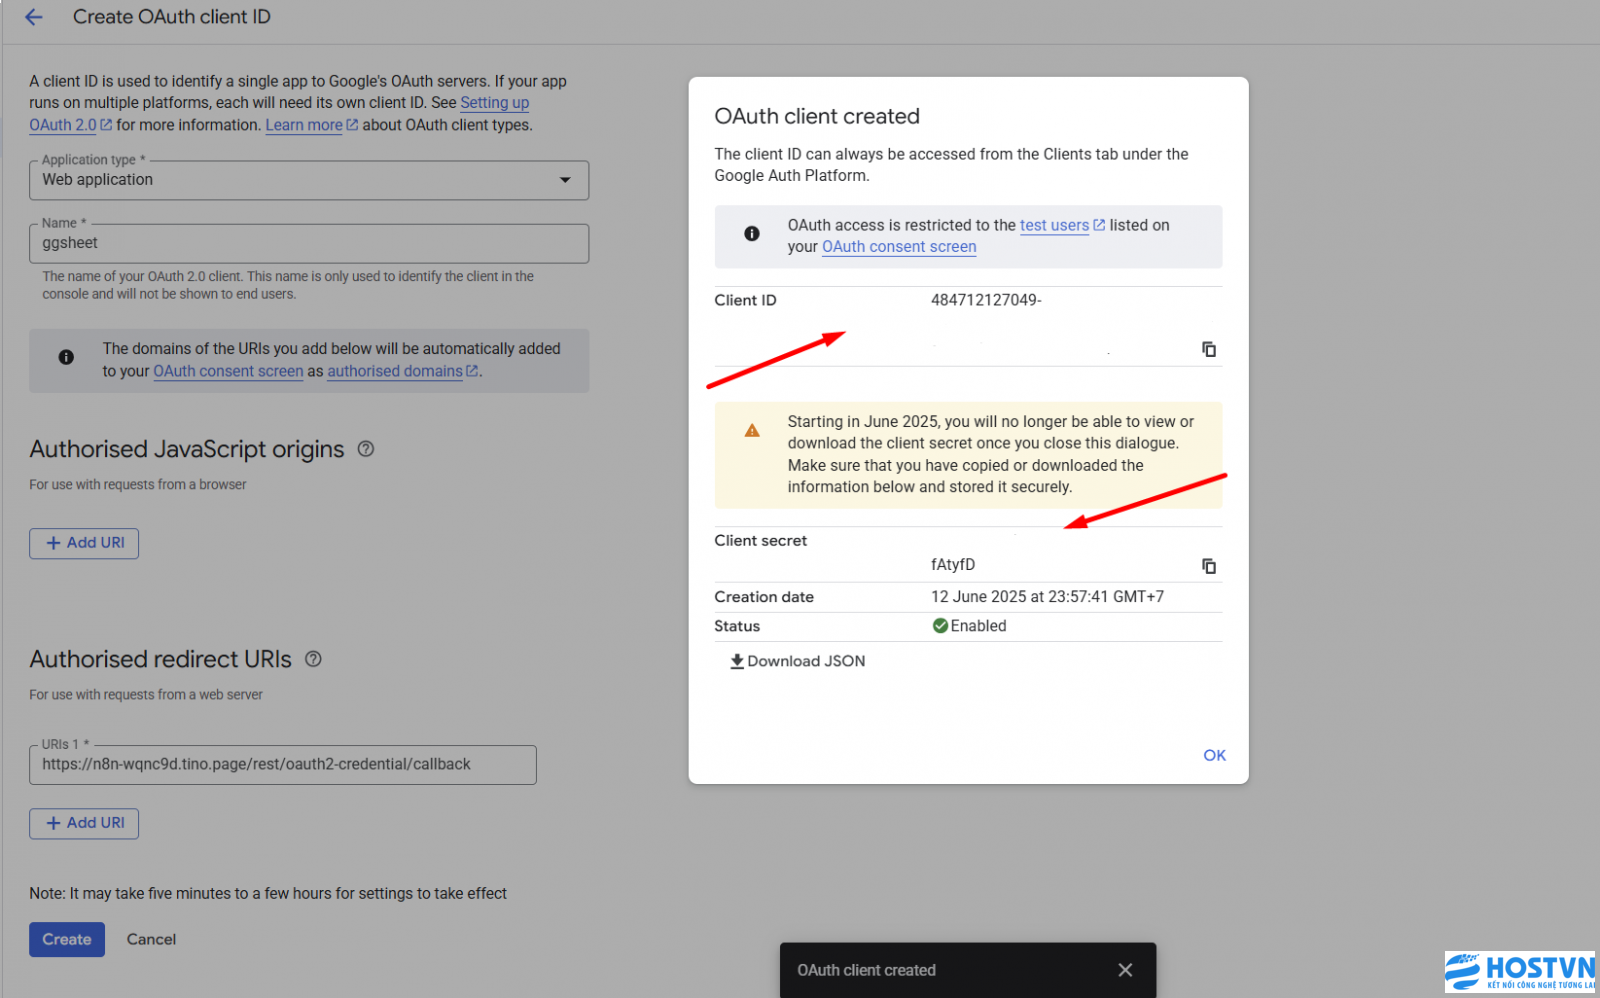Download JSON of the client credentials

click(x=798, y=661)
